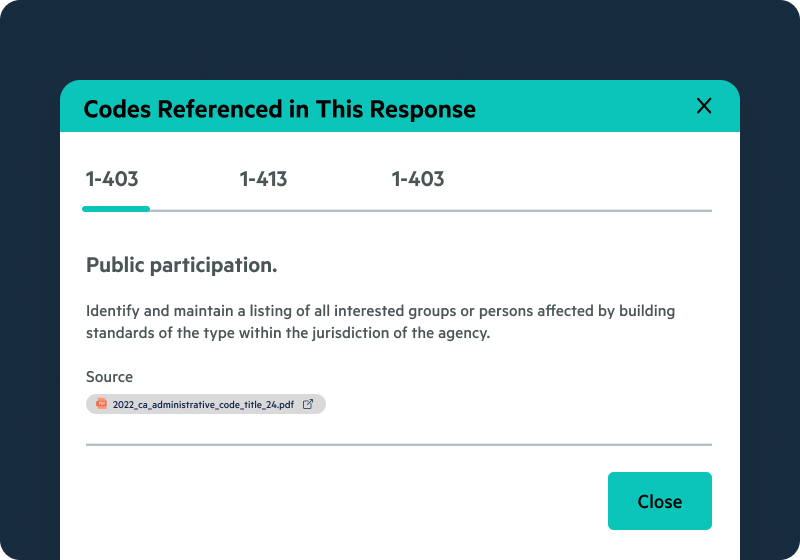This screenshot has height=560, width=800.
Task: Click the gray tab bar underline
Action: [x=430, y=210]
